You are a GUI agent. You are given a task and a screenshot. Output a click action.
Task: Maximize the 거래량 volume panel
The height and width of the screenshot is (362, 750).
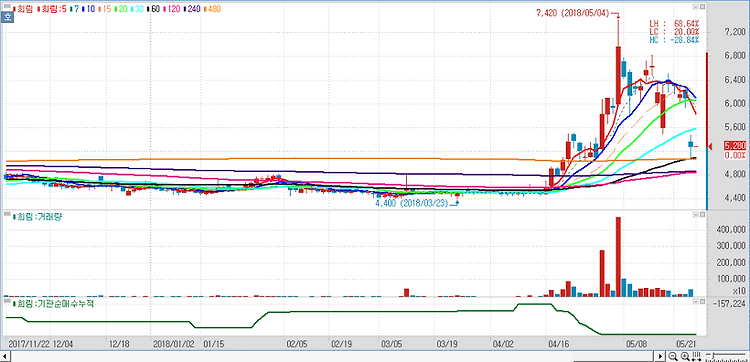(702, 216)
